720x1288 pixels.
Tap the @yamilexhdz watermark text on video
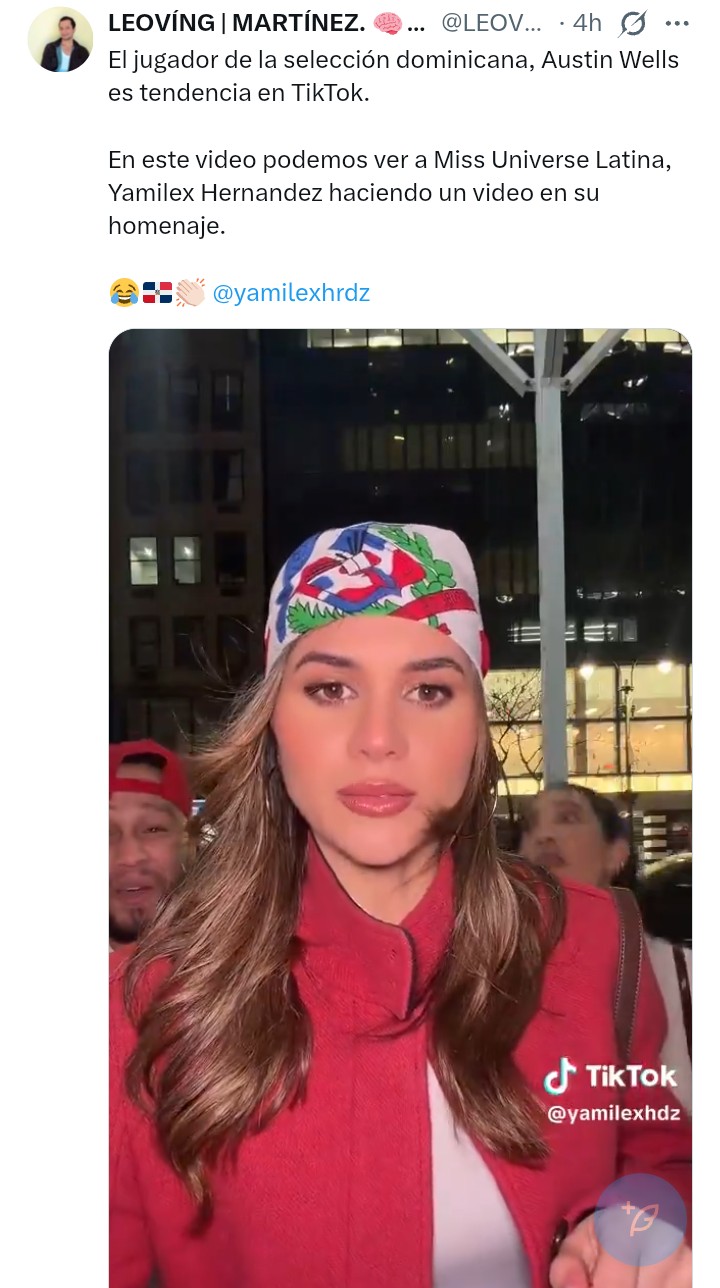tap(613, 1113)
